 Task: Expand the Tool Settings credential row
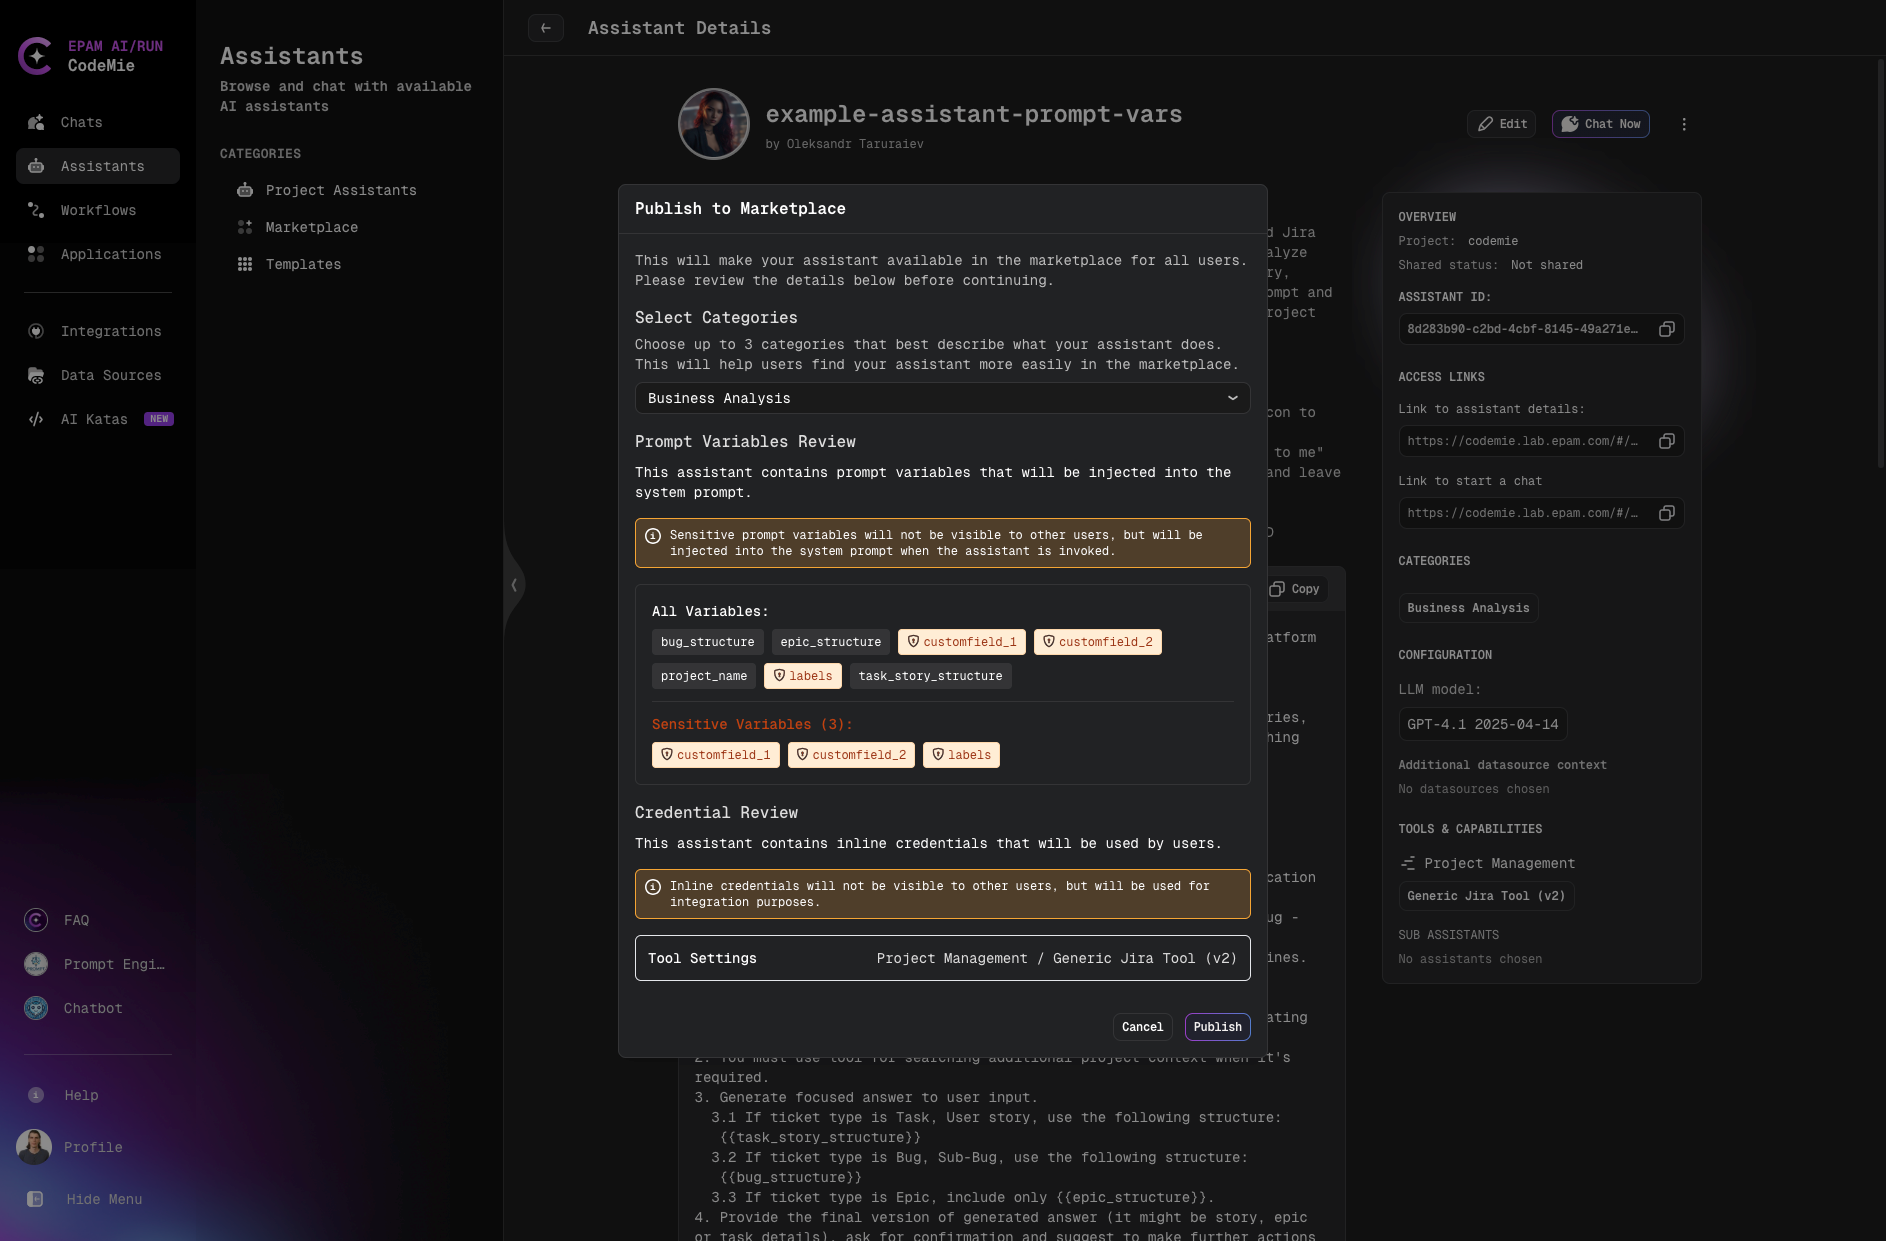point(942,958)
